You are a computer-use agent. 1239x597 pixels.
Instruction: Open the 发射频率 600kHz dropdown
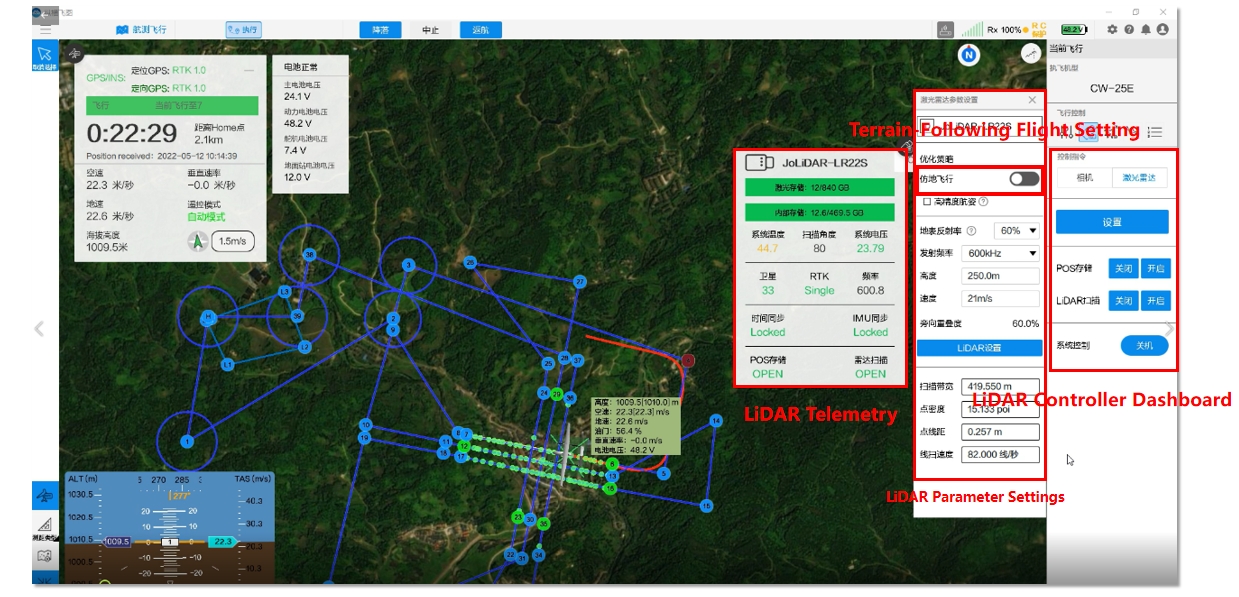click(x=1000, y=254)
